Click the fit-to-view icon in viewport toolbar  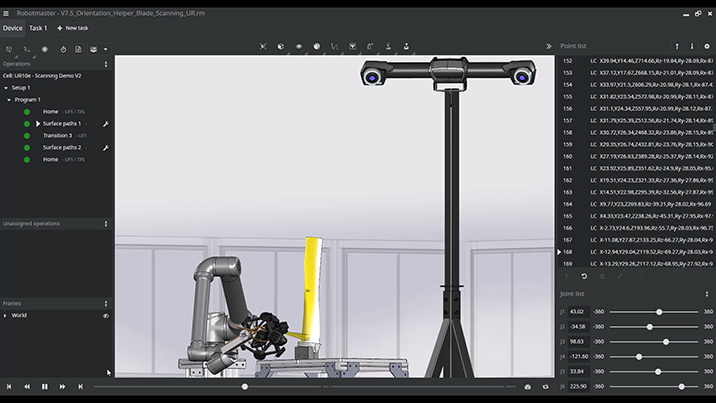pos(263,46)
